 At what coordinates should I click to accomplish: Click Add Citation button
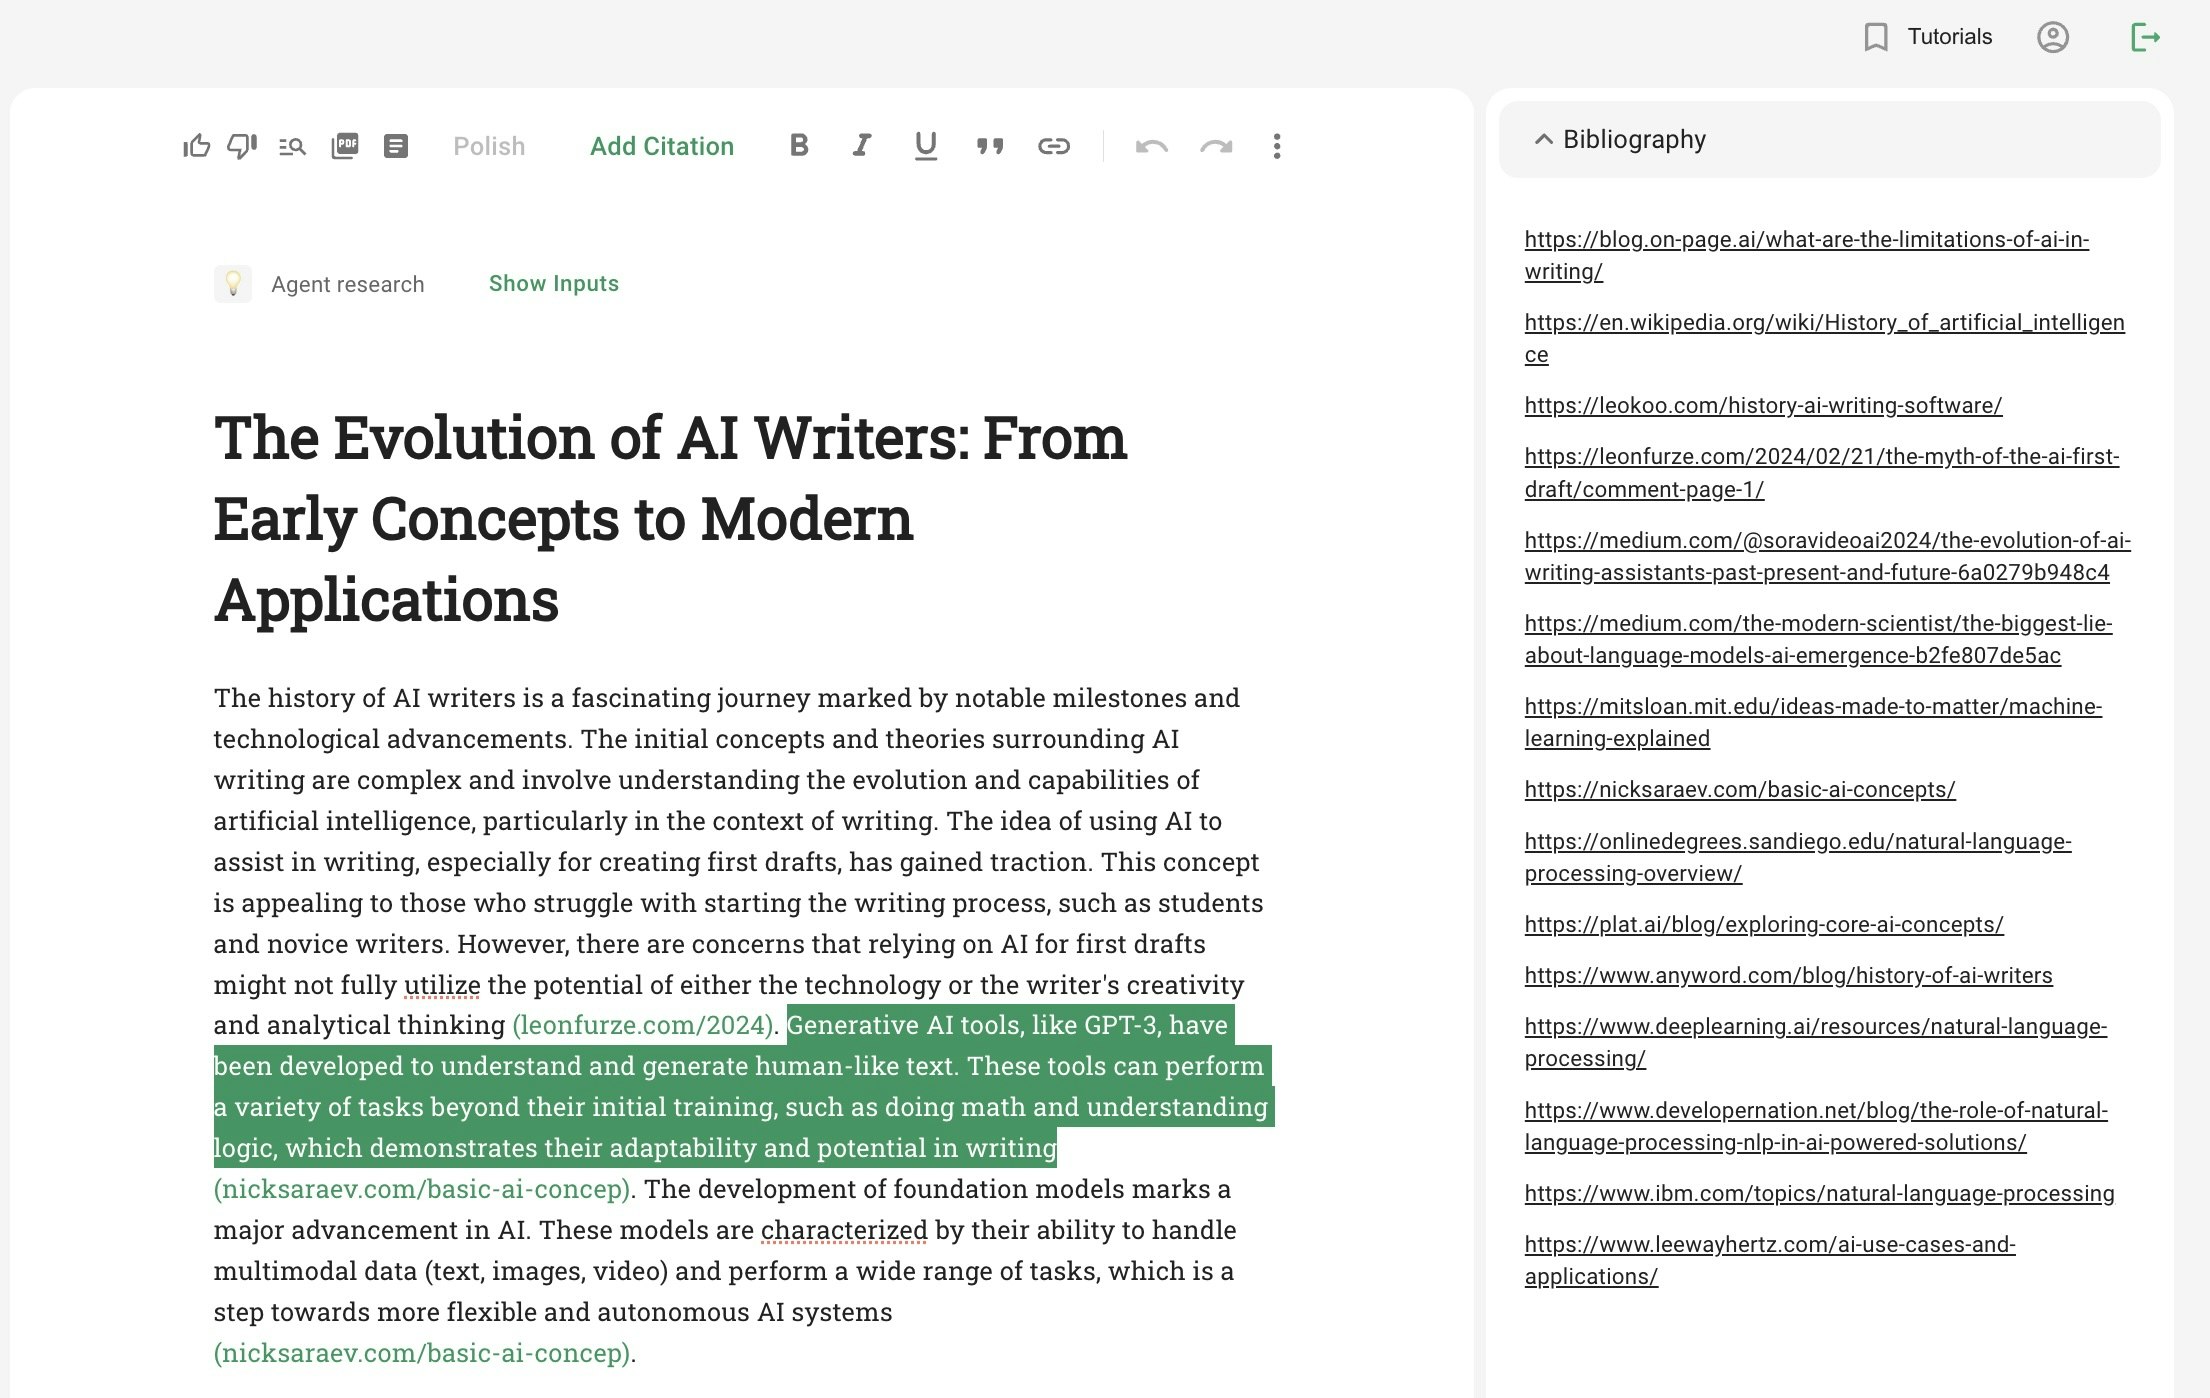662,146
